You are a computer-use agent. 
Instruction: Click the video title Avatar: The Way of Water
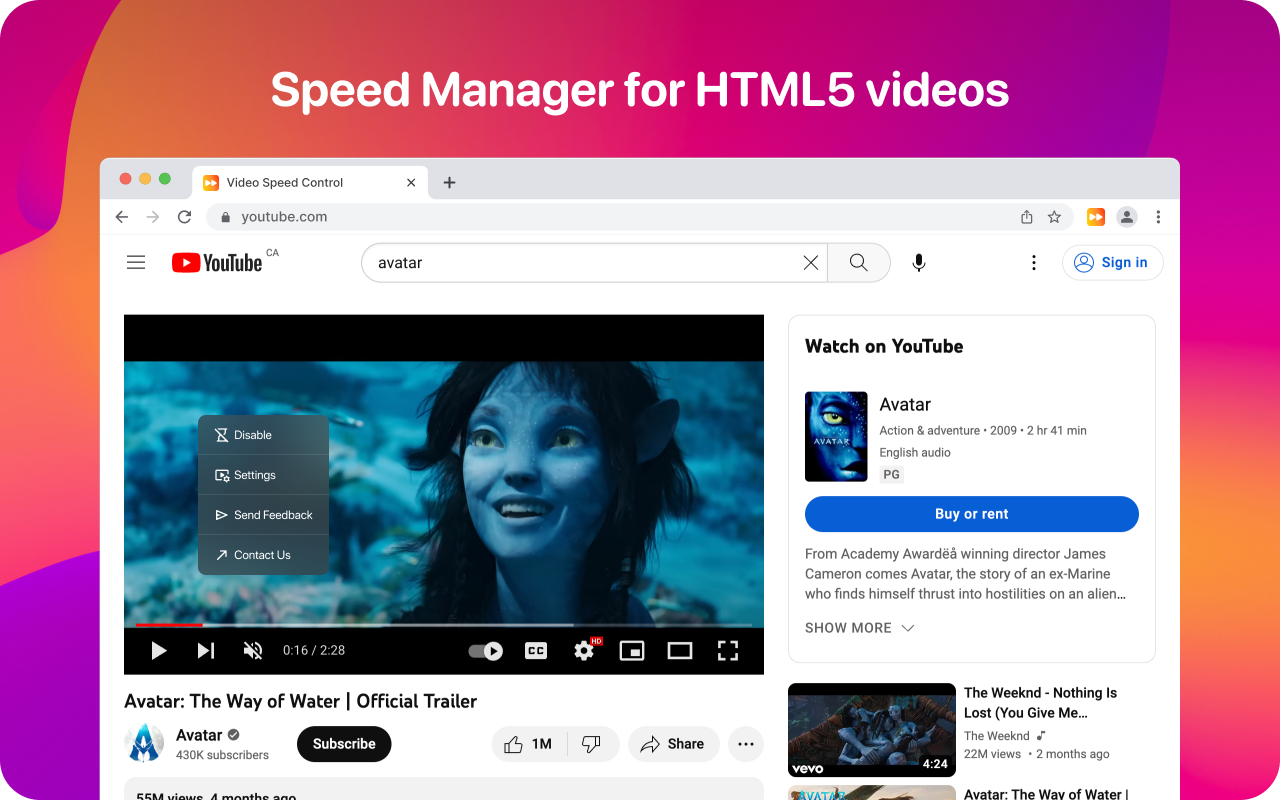point(300,701)
